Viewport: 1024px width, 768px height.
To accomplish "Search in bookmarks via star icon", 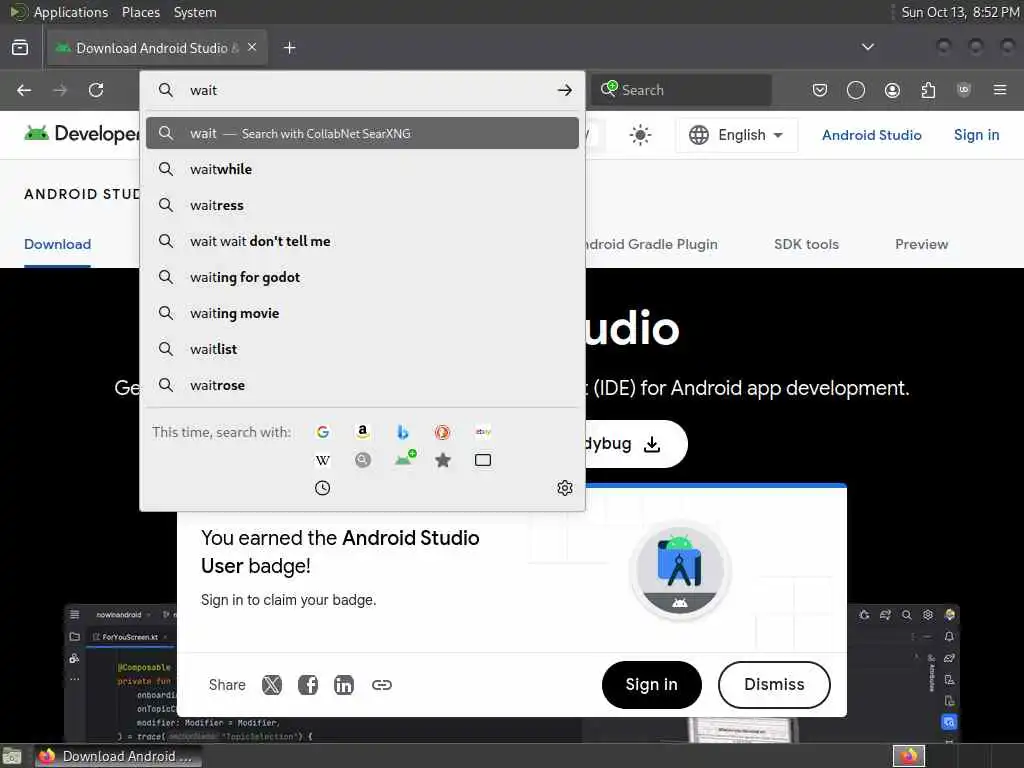I will pyautogui.click(x=443, y=460).
